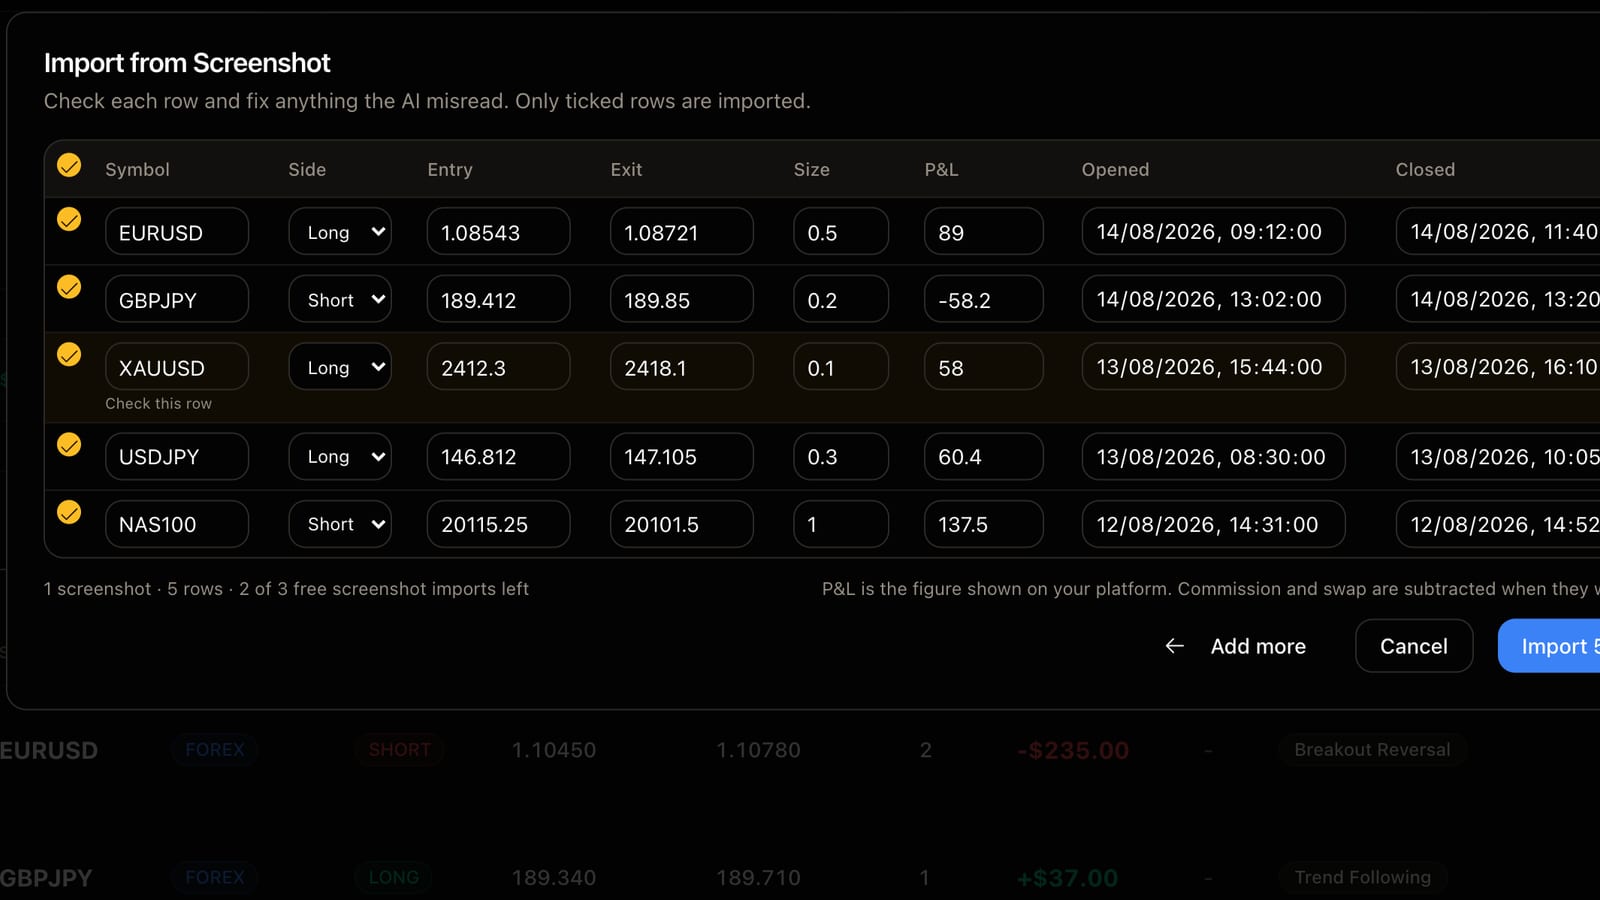Edit the NAS100 exit price 20101.5
Screen dimensions: 1600x900
682,524
